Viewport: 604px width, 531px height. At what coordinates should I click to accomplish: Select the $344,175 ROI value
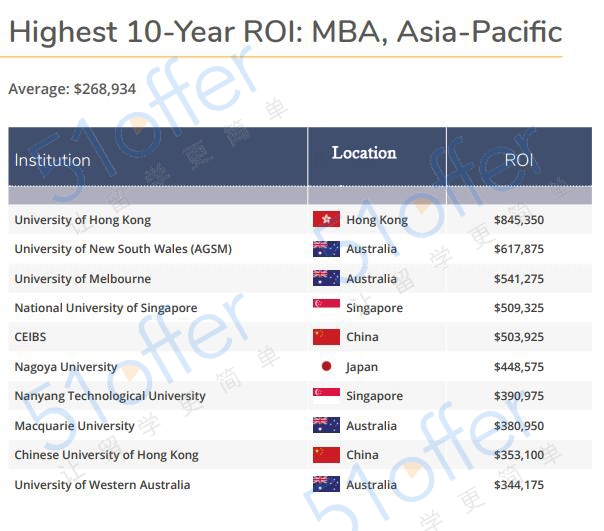pos(519,485)
